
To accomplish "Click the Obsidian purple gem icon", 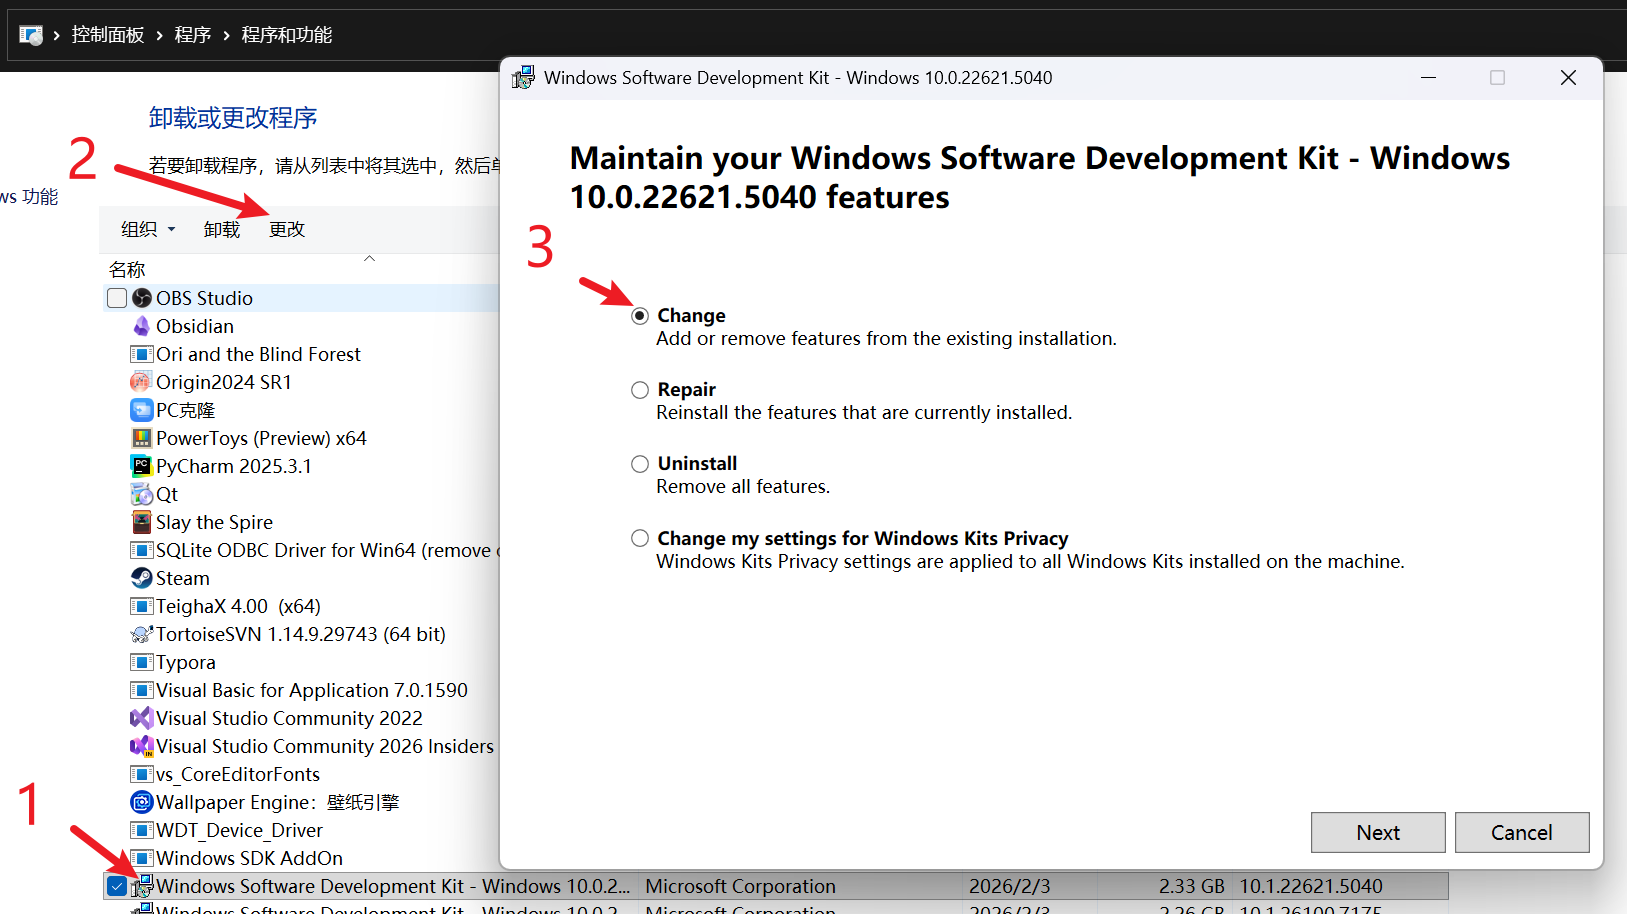I will pos(142,326).
